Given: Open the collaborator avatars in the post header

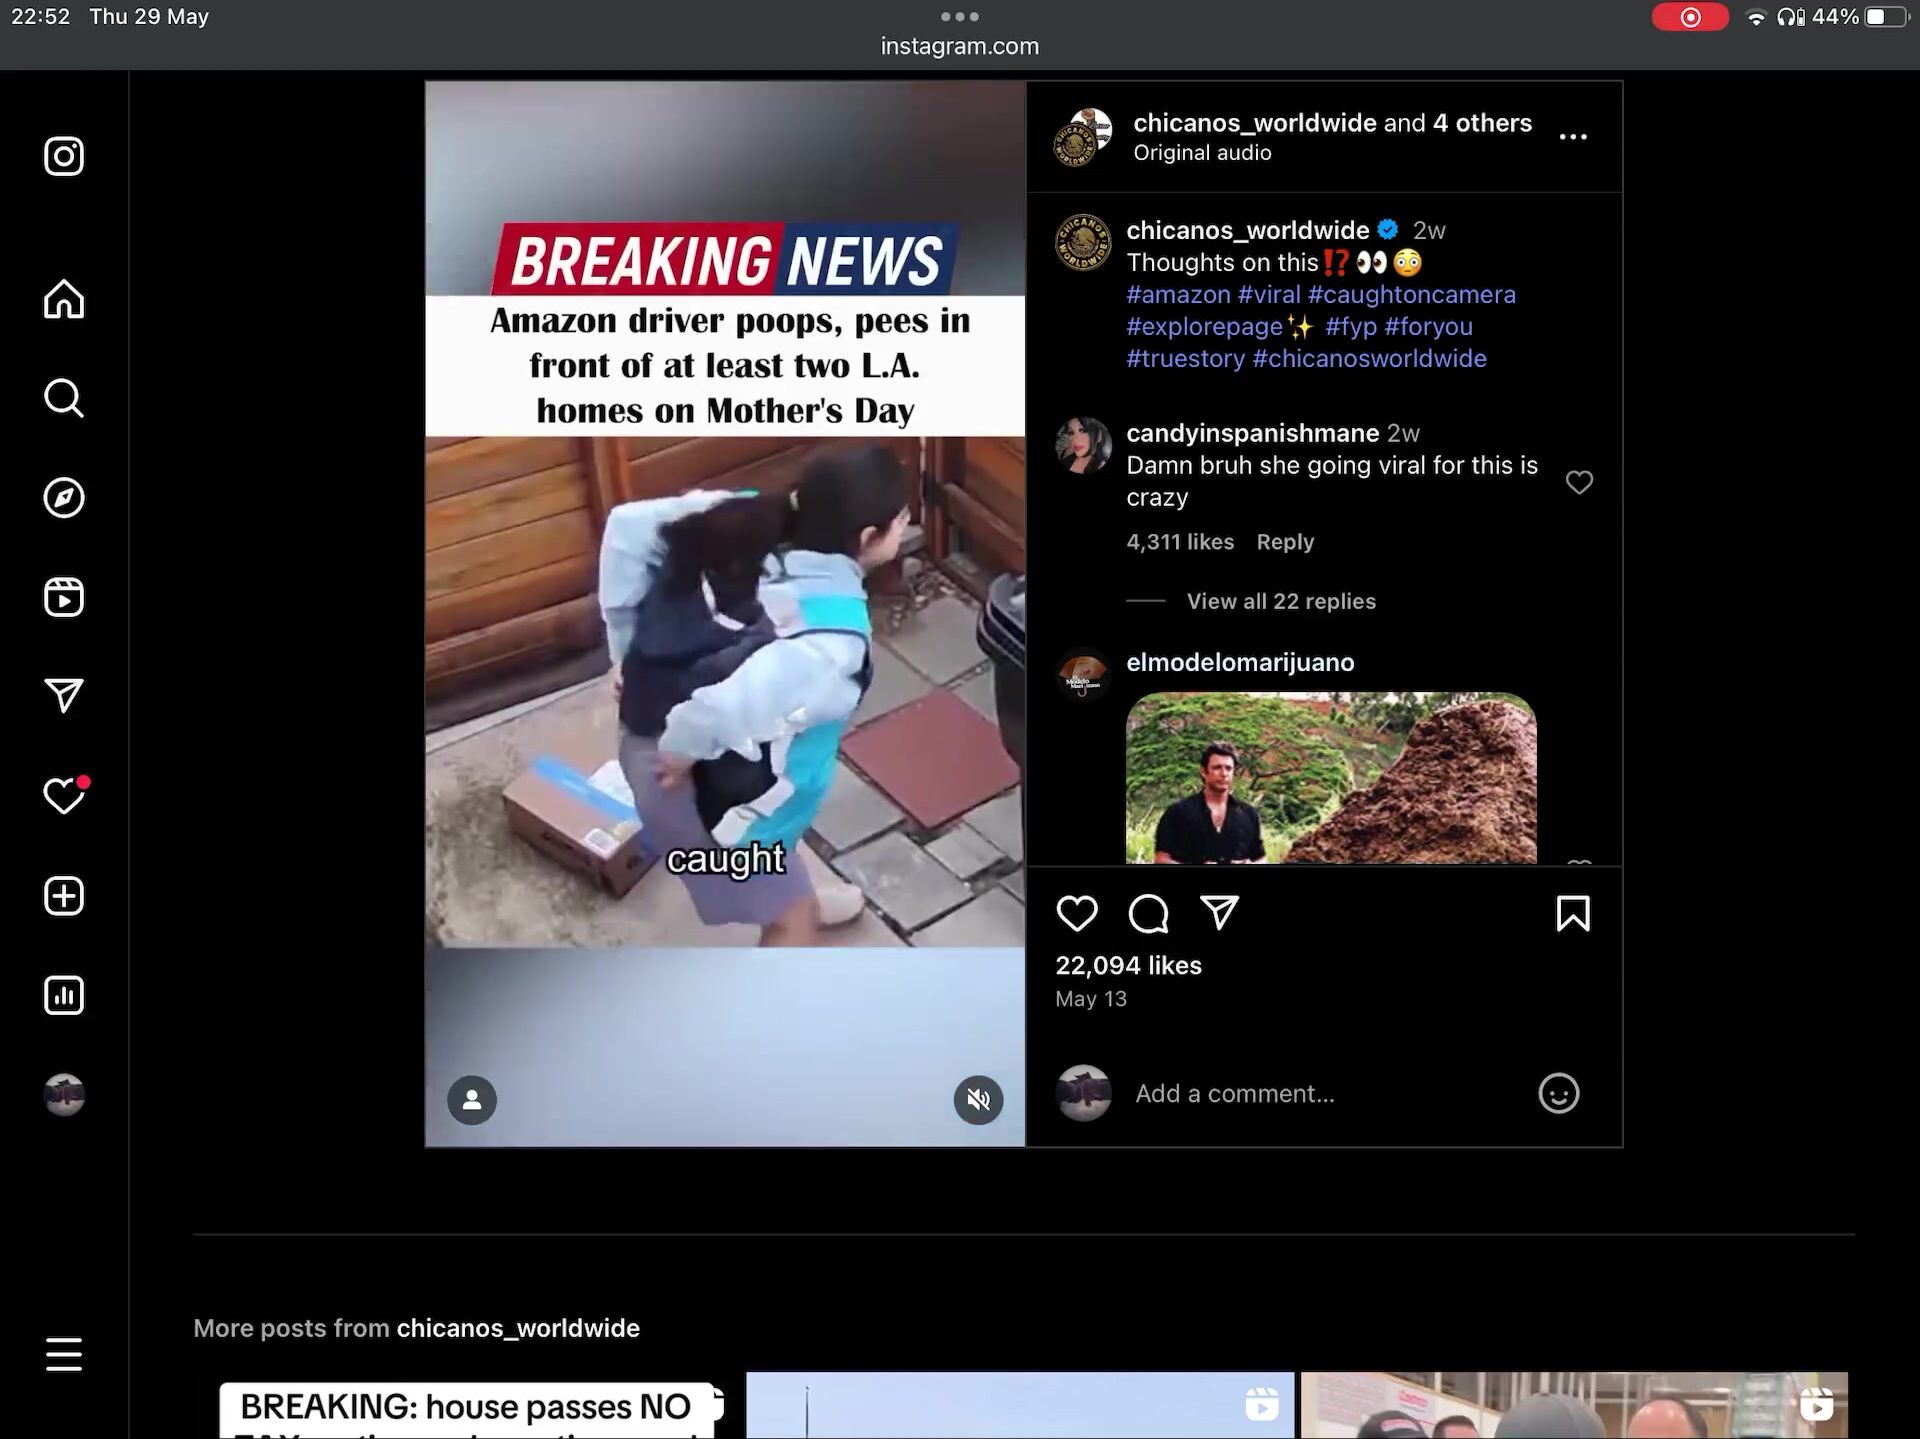Looking at the screenshot, I should coord(1083,137).
